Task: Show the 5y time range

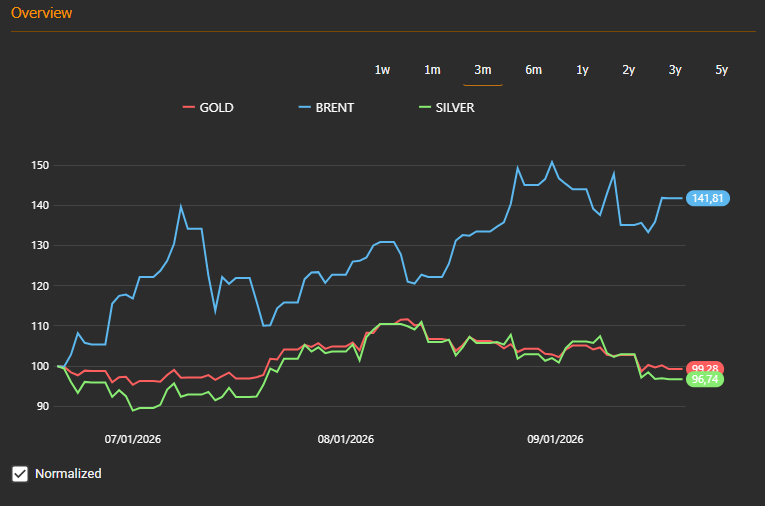Action: 722,70
